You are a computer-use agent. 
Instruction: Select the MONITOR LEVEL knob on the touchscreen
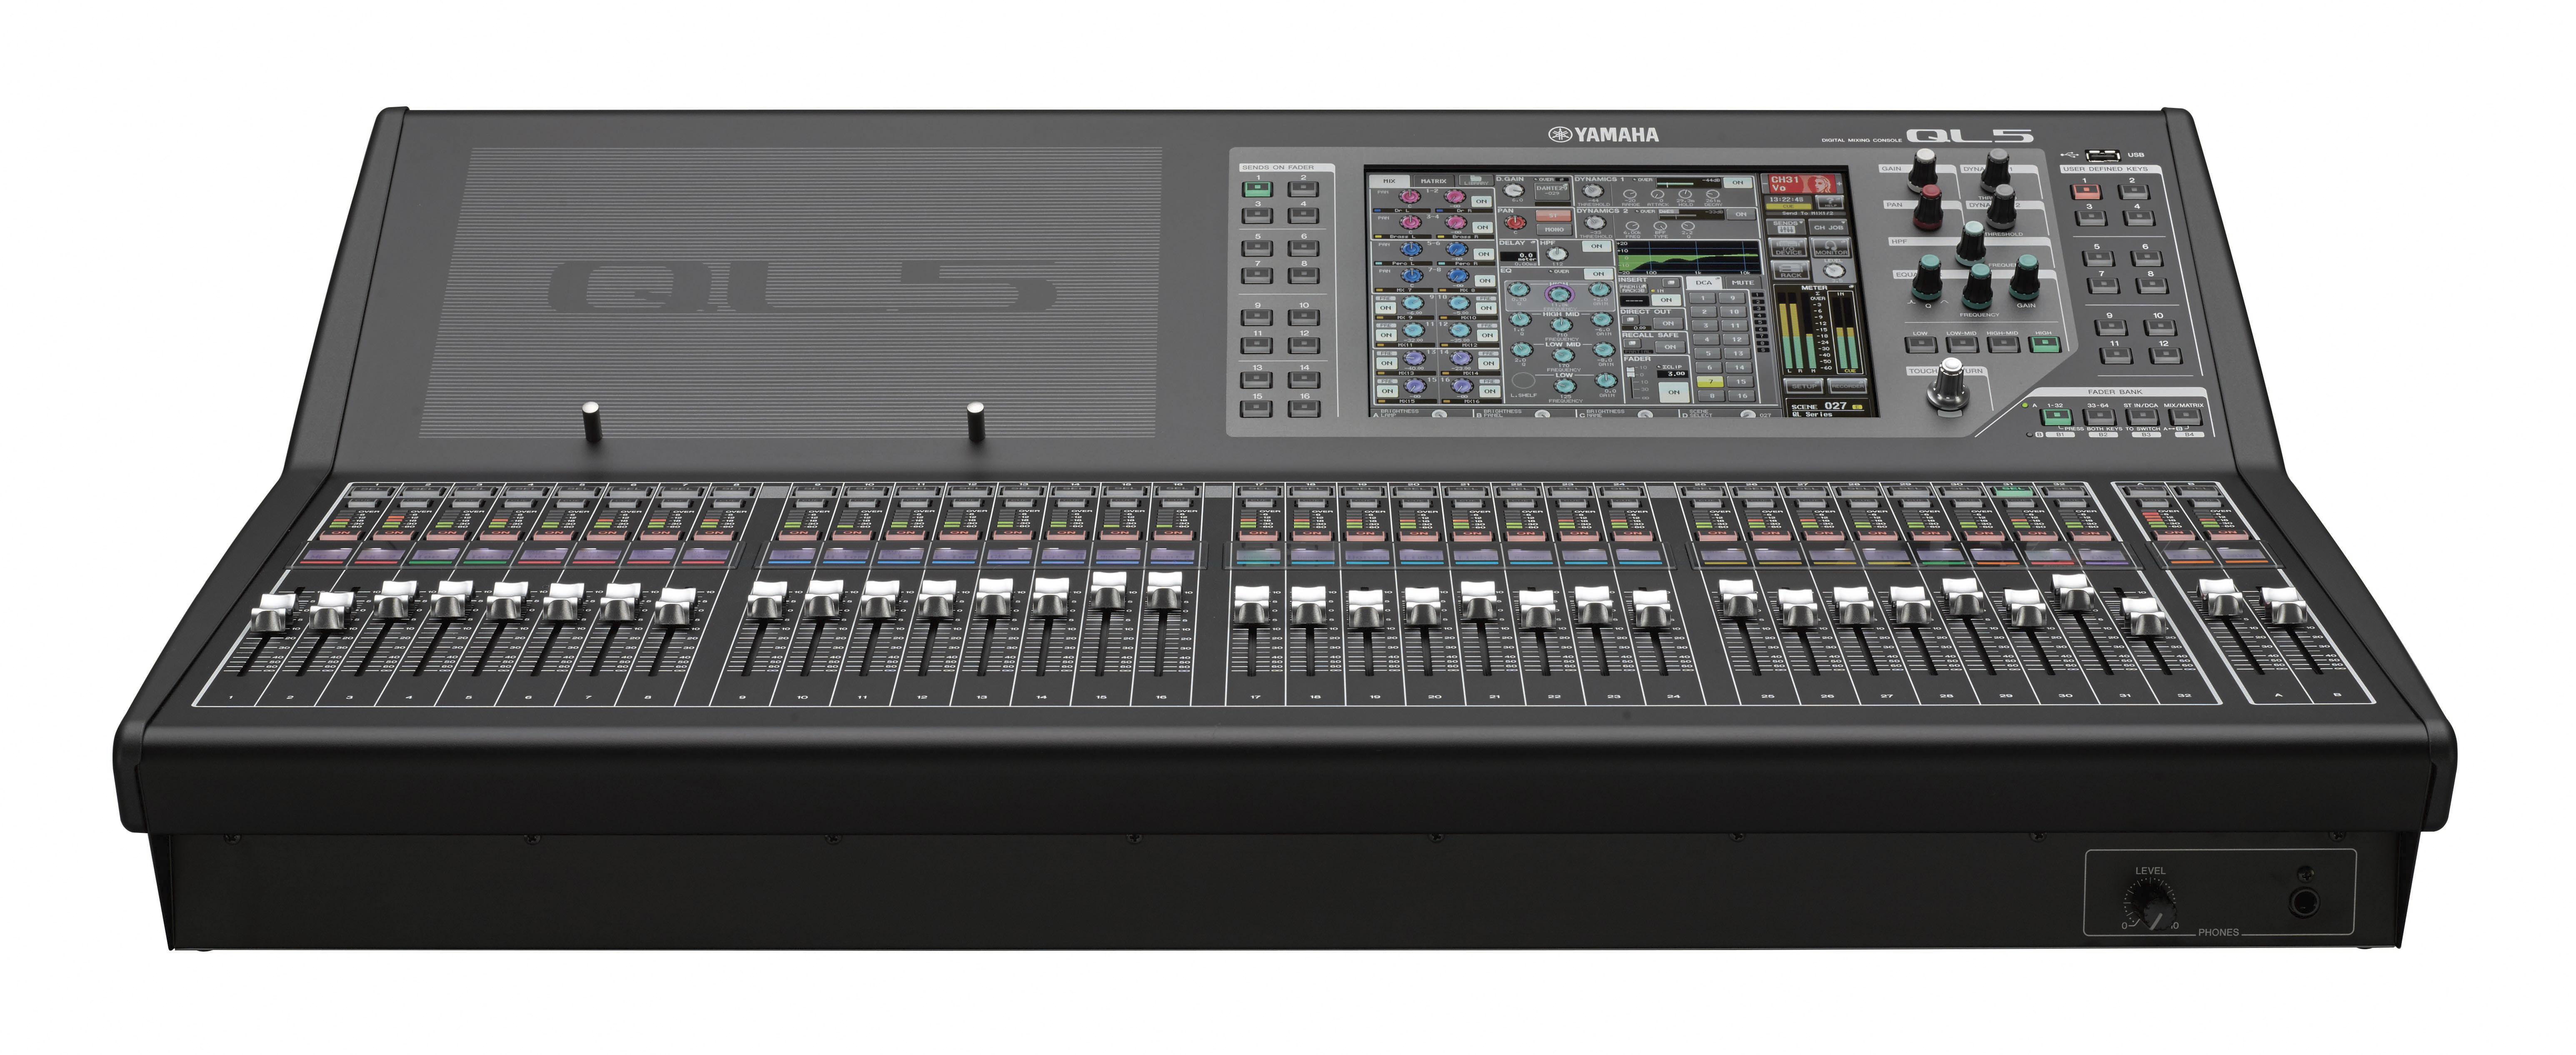tap(1834, 270)
